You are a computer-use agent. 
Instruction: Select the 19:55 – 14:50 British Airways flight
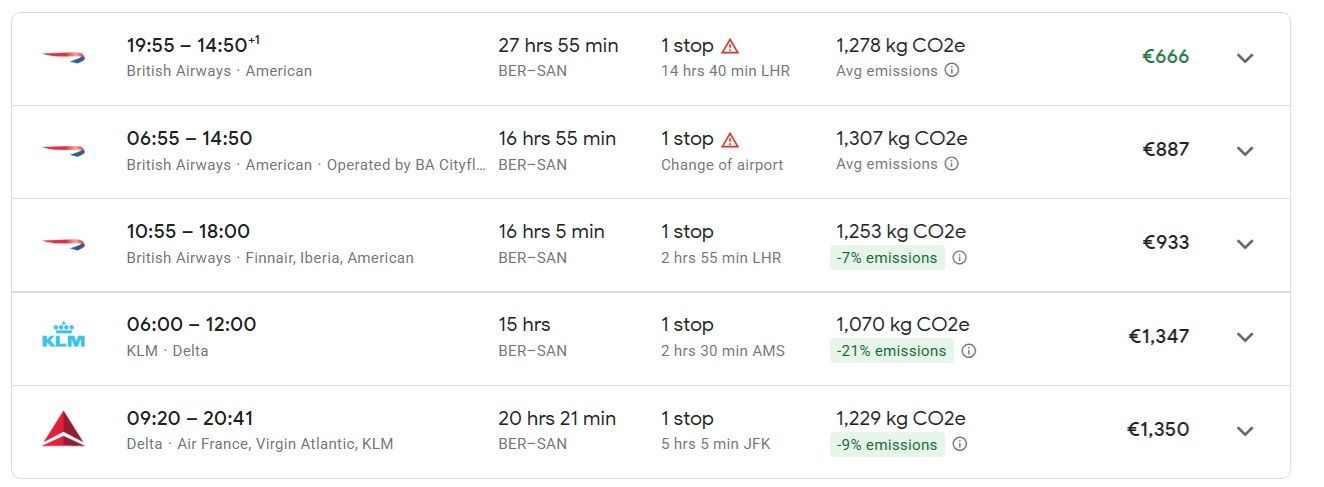pos(651,59)
